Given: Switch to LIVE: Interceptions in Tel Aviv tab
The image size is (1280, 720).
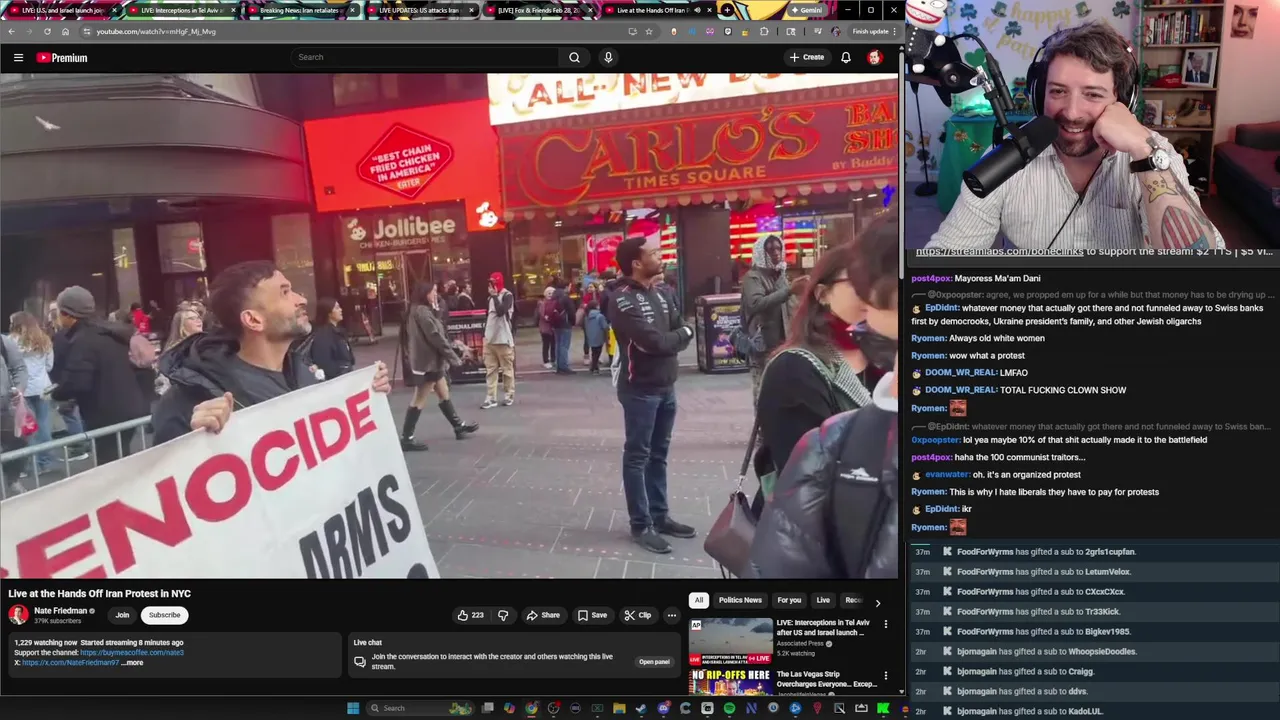Looking at the screenshot, I should click(x=181, y=10).
